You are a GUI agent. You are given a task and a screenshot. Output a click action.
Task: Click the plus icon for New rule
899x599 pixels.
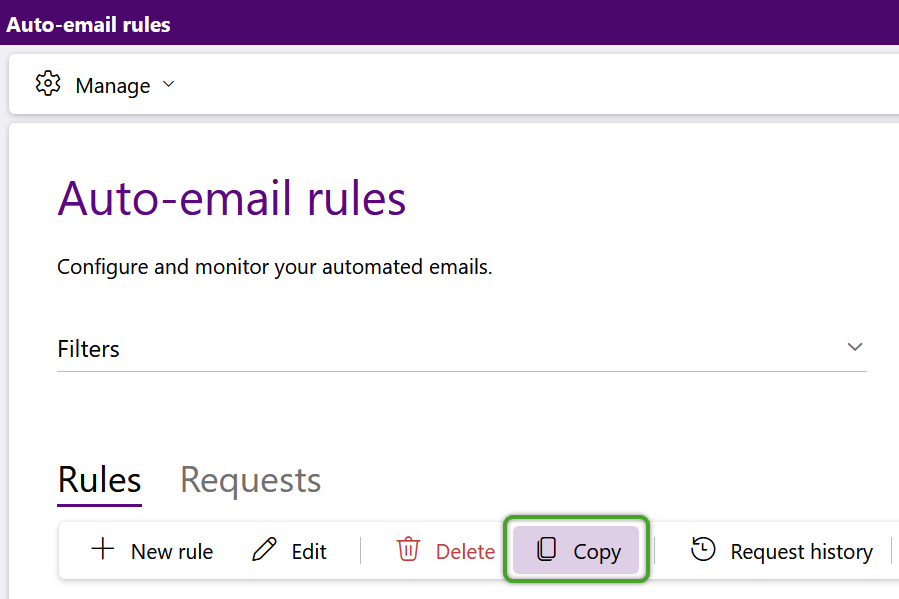(103, 549)
